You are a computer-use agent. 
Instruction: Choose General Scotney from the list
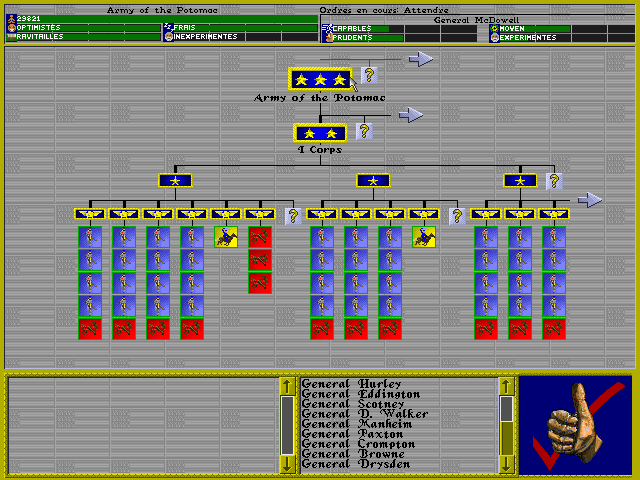[x=353, y=404]
